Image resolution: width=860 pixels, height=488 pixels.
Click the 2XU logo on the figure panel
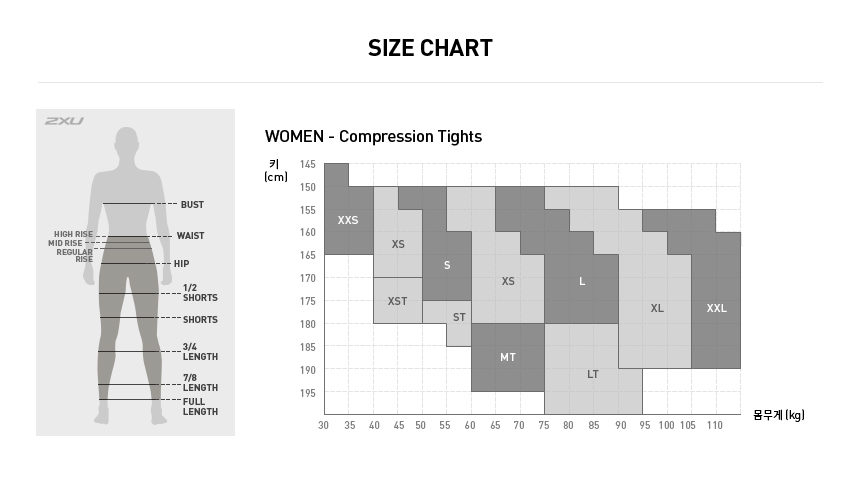pos(64,121)
